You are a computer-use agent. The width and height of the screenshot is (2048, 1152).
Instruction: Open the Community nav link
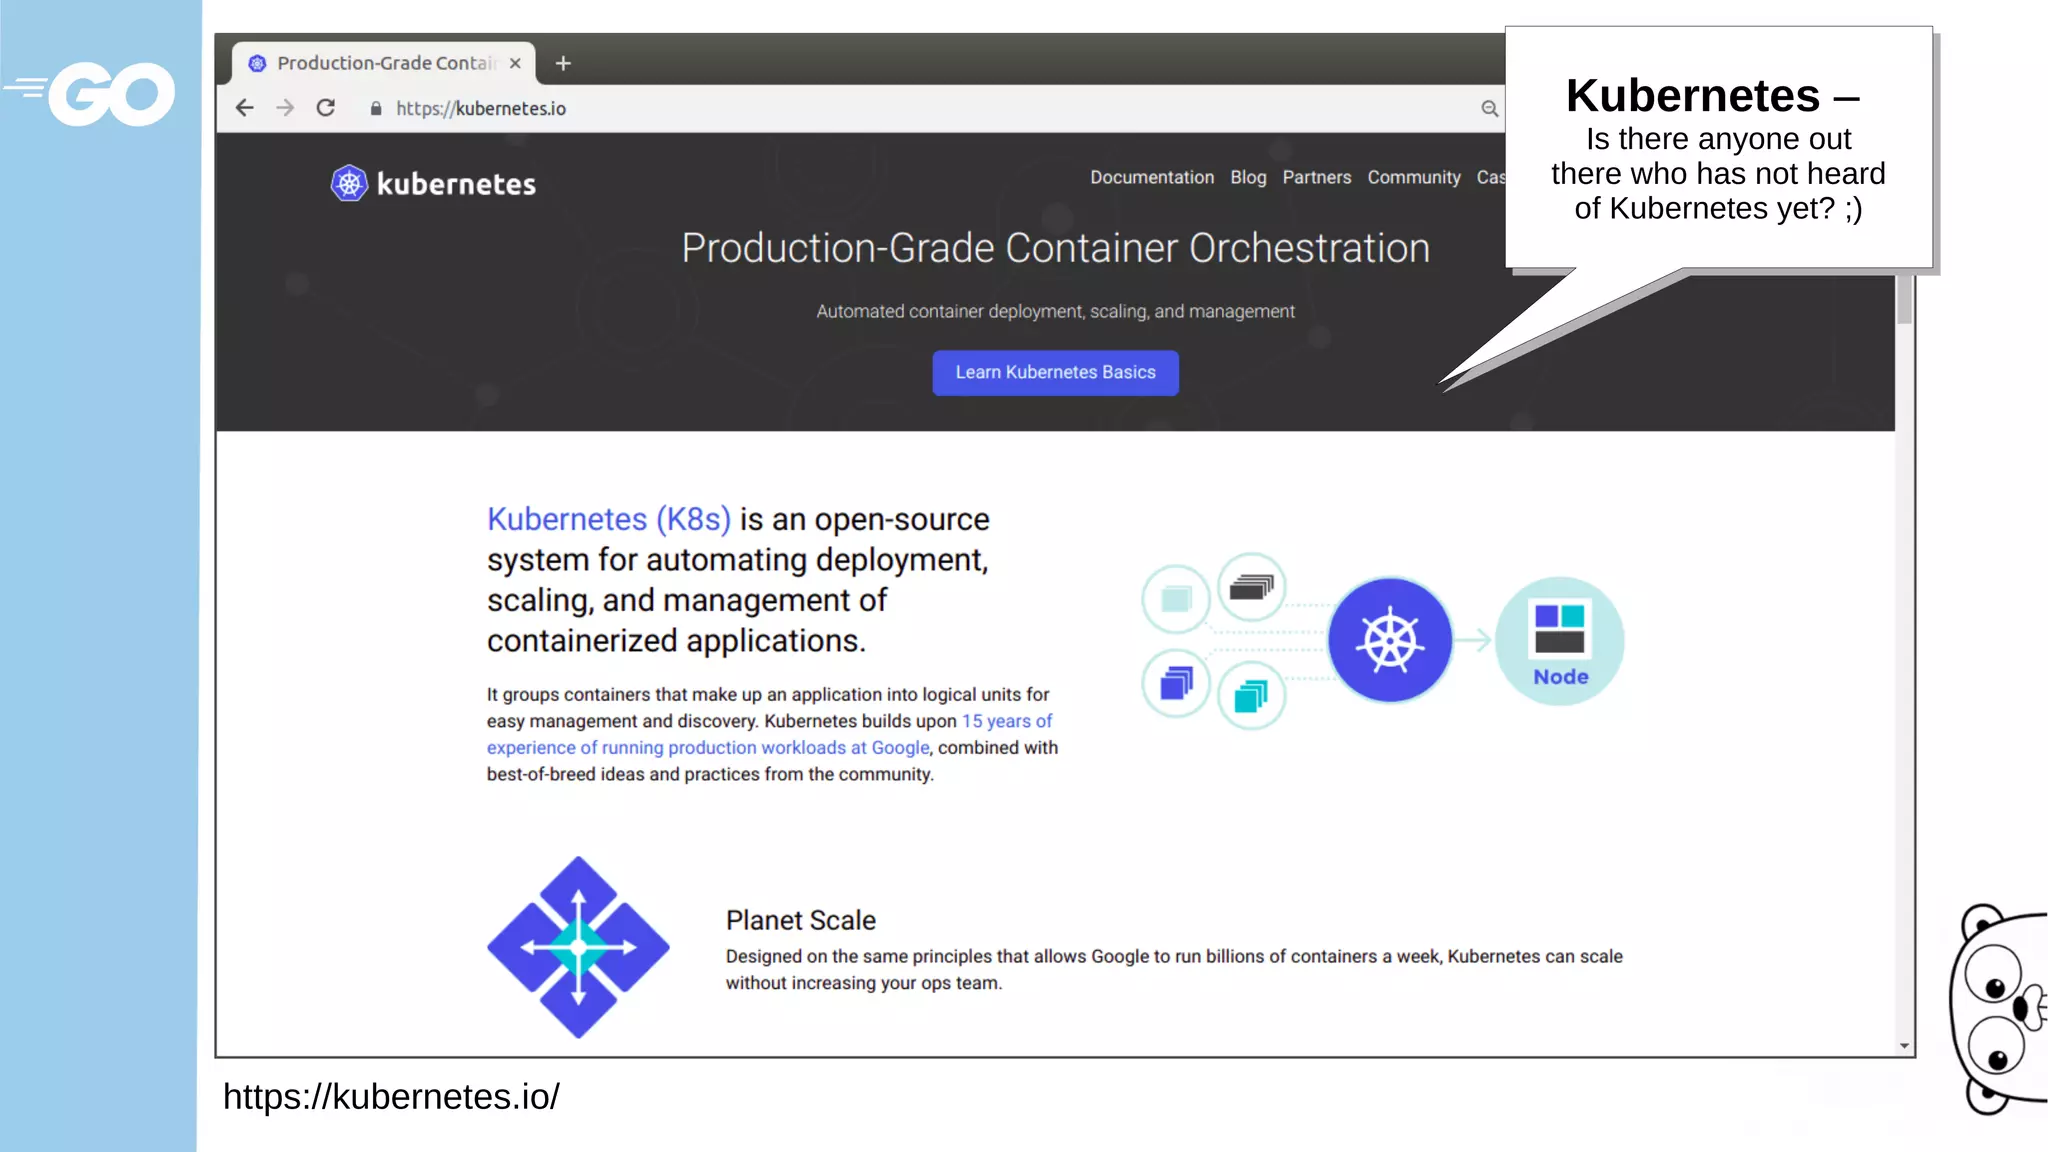coord(1413,177)
